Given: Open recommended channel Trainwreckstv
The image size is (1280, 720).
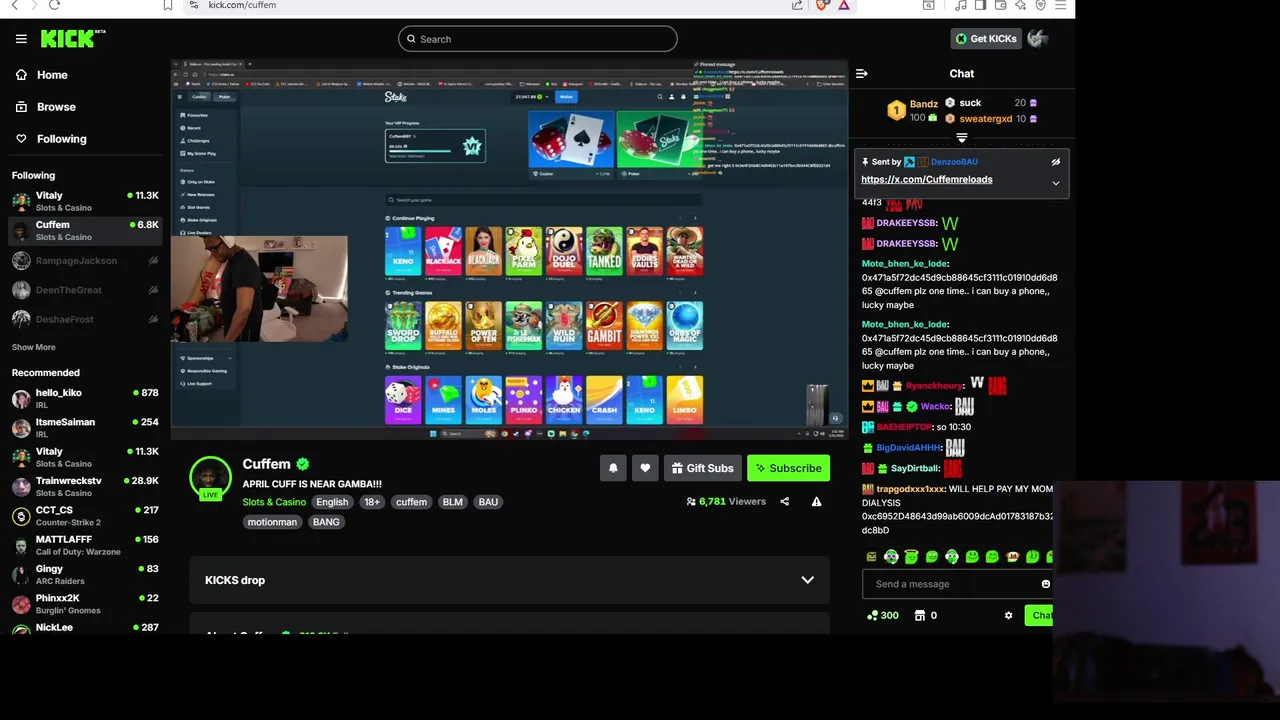Looking at the screenshot, I should [x=84, y=486].
